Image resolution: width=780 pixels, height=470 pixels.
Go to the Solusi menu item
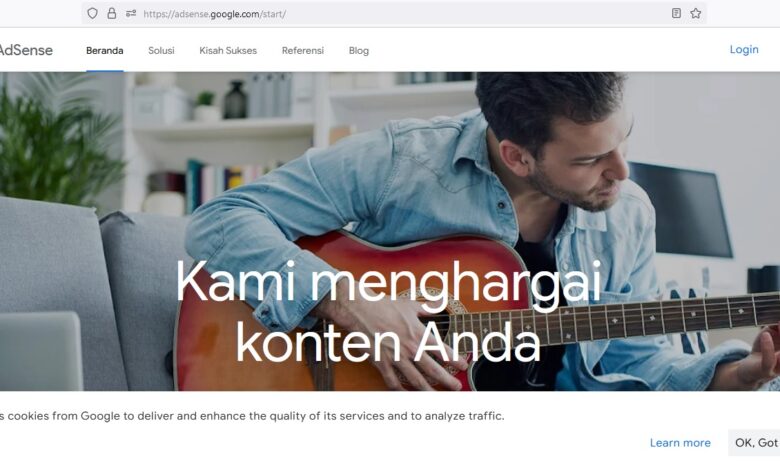[x=161, y=50]
